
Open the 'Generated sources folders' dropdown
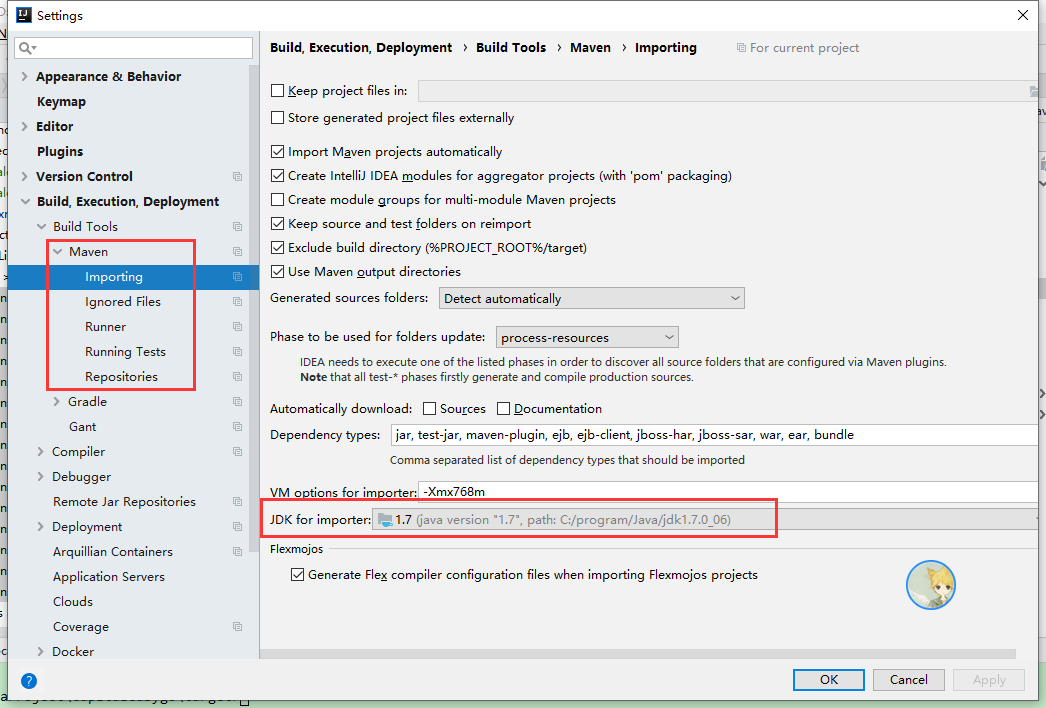tap(735, 298)
